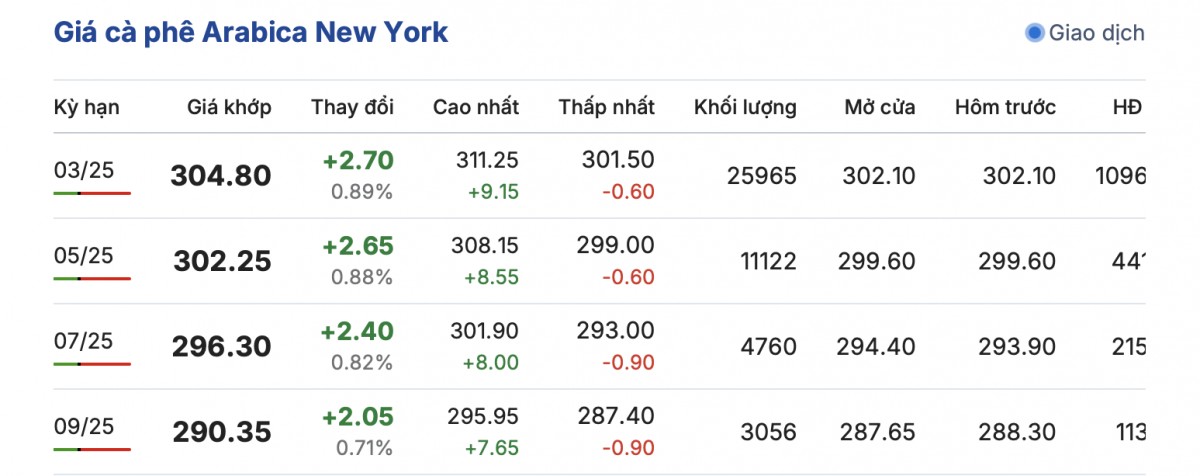Click the green-red bar under 07/25
This screenshot has height=476, width=1200.
92,364
